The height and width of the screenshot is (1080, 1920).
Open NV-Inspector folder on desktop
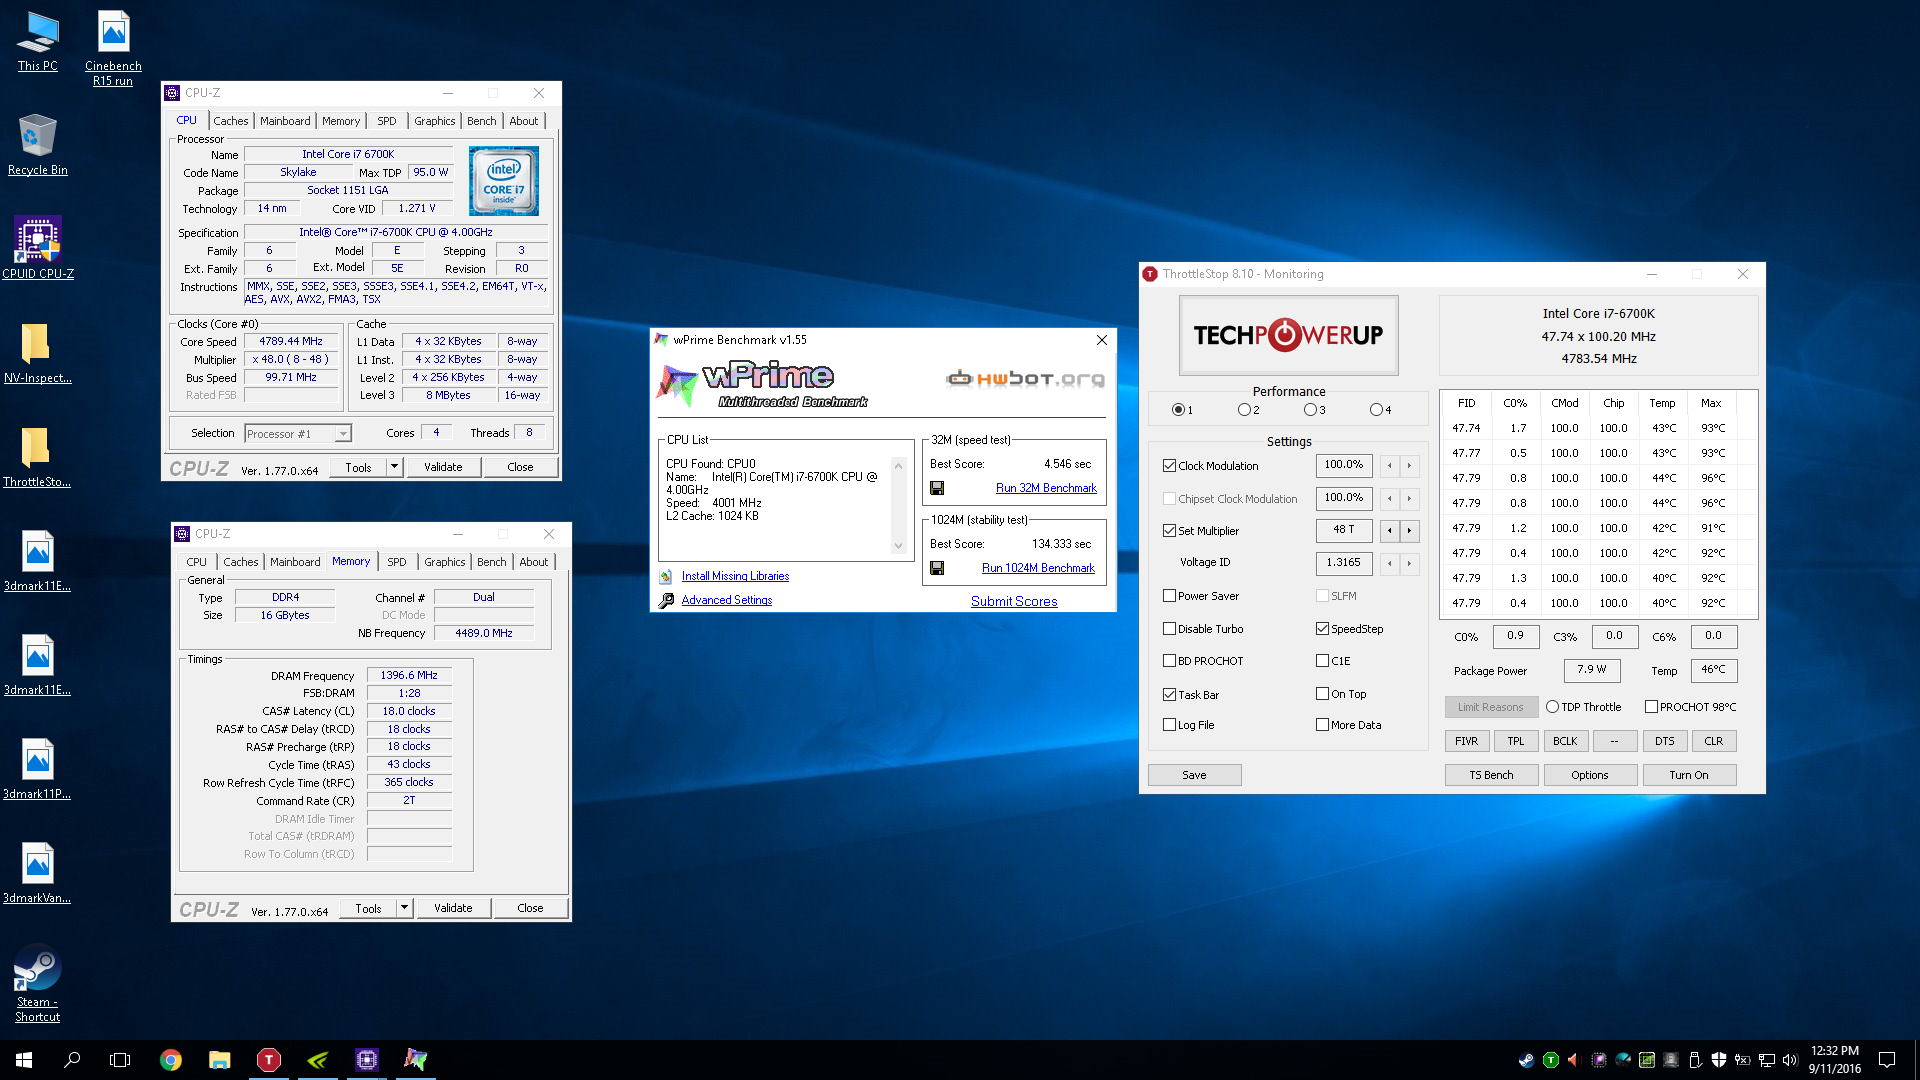coord(37,352)
